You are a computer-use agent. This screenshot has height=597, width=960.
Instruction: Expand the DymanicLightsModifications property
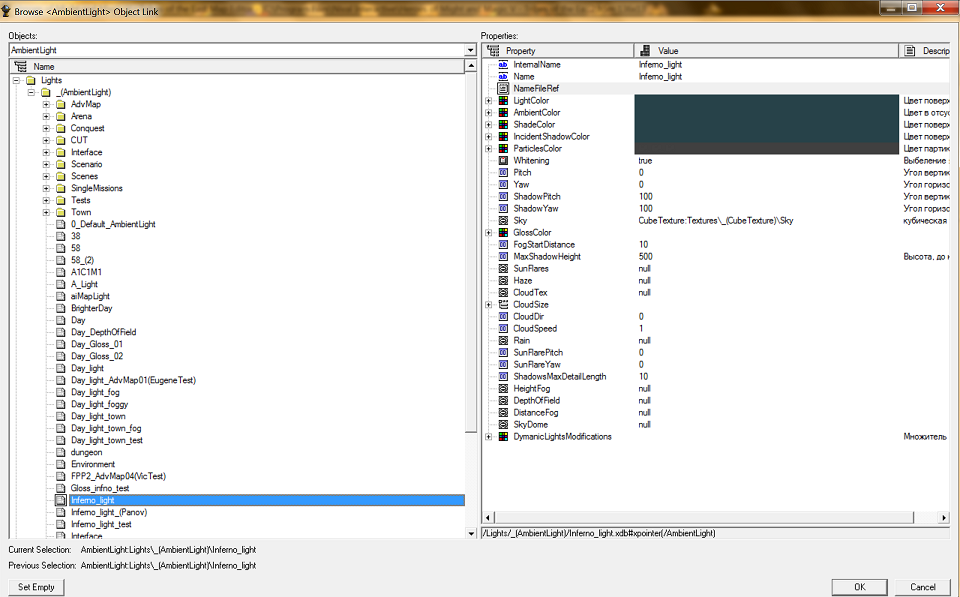(489, 437)
